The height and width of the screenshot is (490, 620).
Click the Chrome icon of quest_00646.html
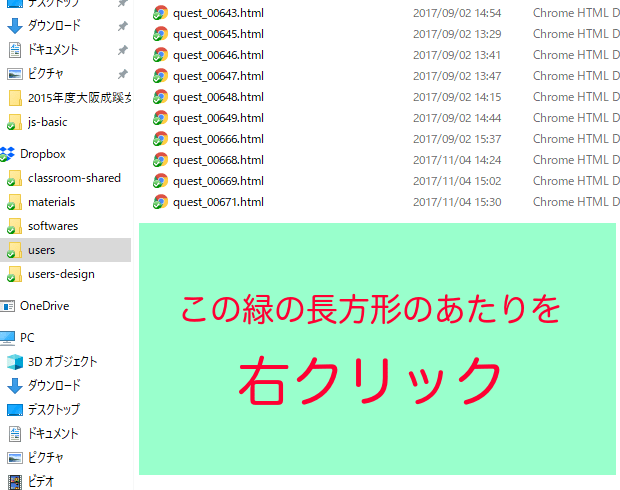pyautogui.click(x=160, y=55)
